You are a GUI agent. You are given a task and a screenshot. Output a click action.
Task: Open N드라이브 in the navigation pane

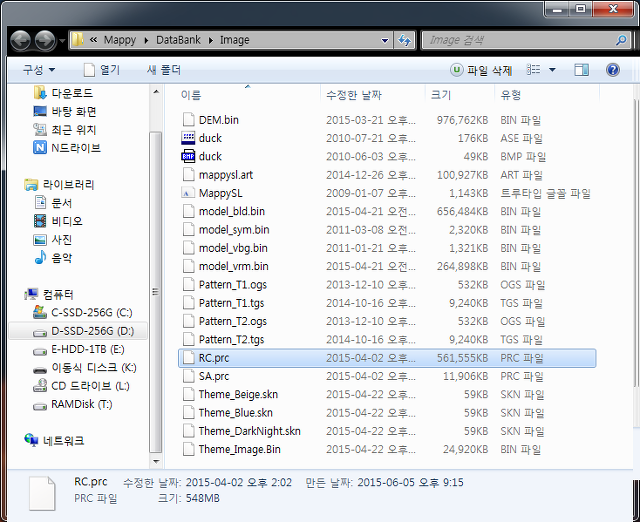67,148
